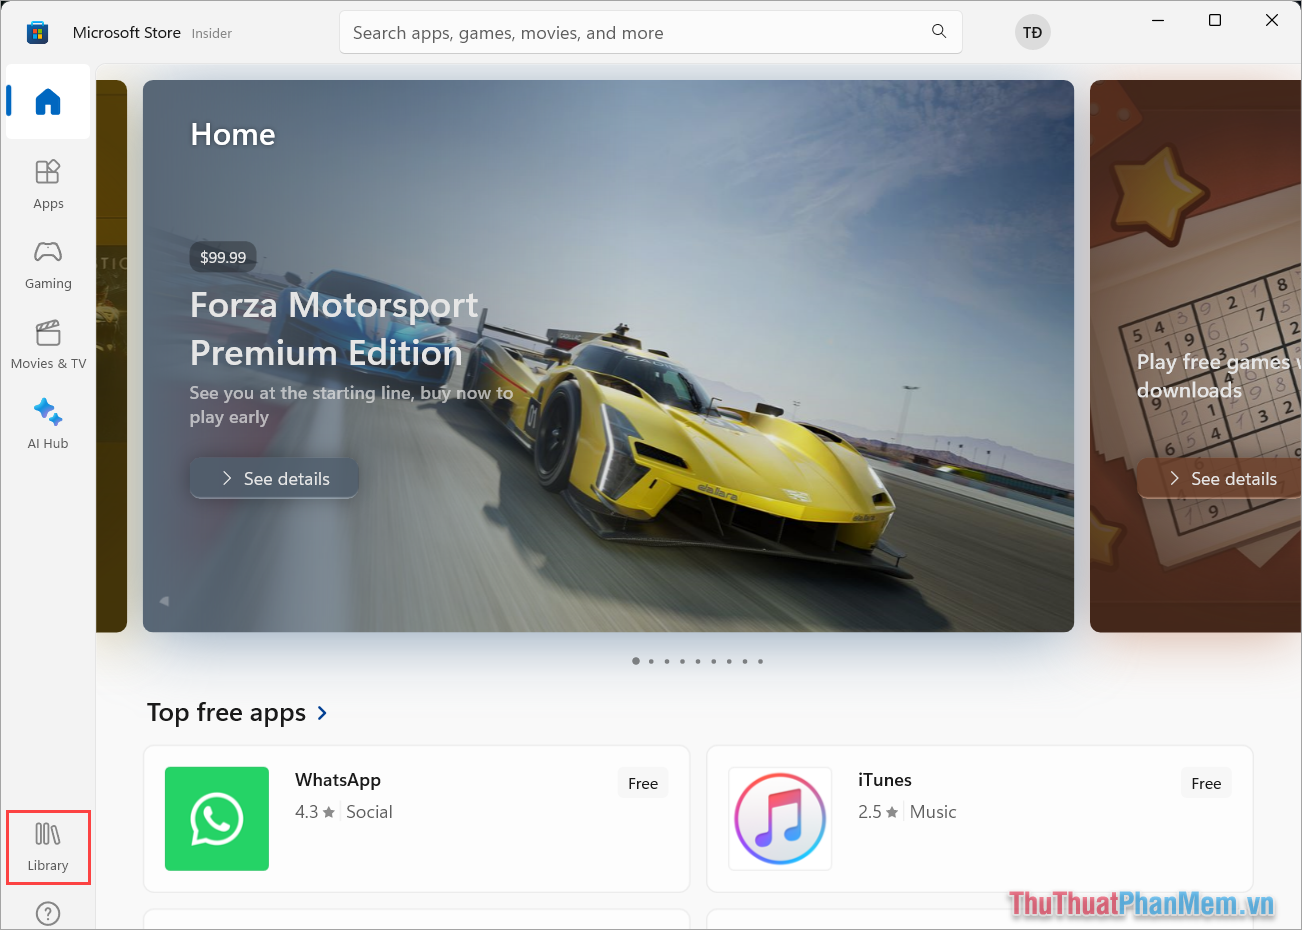This screenshot has width=1302, height=930.
Task: Click See details for Forza Motorsport
Action: coord(274,479)
